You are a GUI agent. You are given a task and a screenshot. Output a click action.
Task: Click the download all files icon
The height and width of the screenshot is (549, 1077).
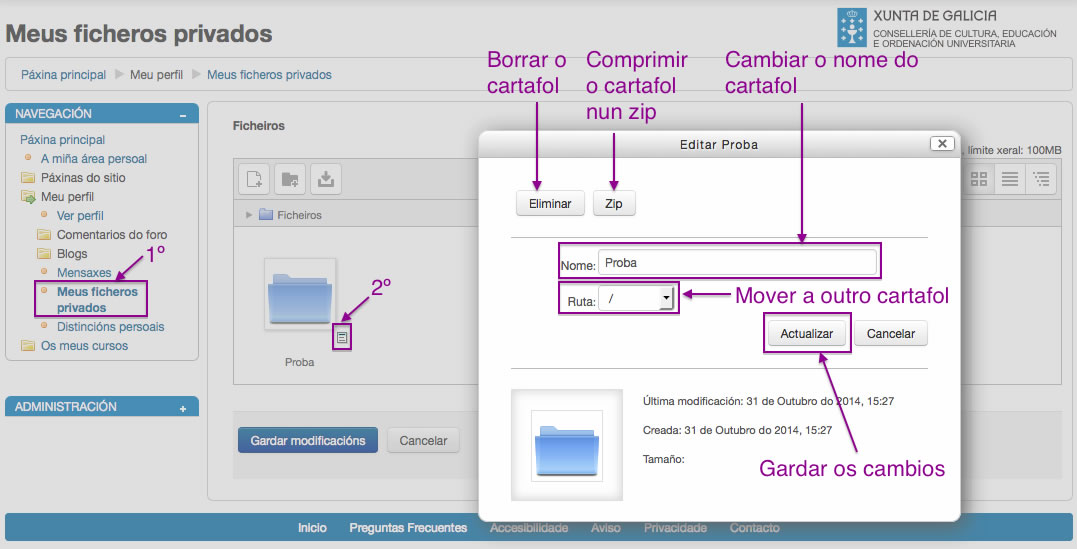point(326,179)
